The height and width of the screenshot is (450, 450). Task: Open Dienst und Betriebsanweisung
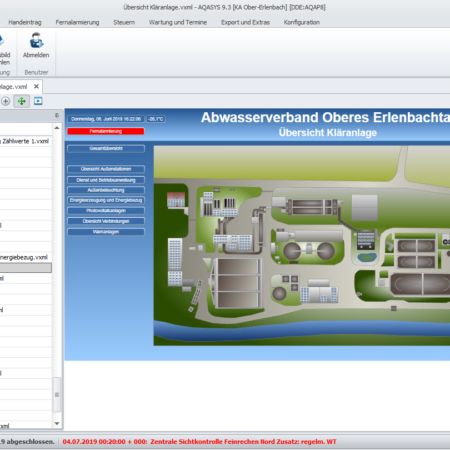click(x=106, y=180)
